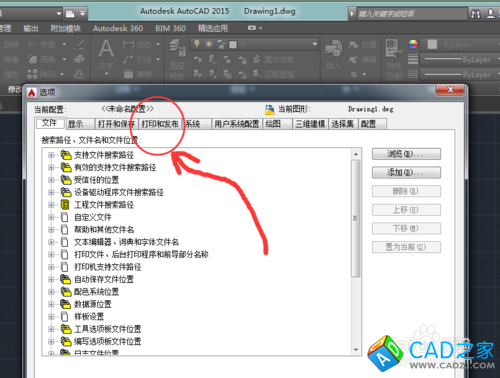This screenshot has width=500, height=378.
Task: Select 文本编辑器、词典和字体文件名 row
Action: 126,242
